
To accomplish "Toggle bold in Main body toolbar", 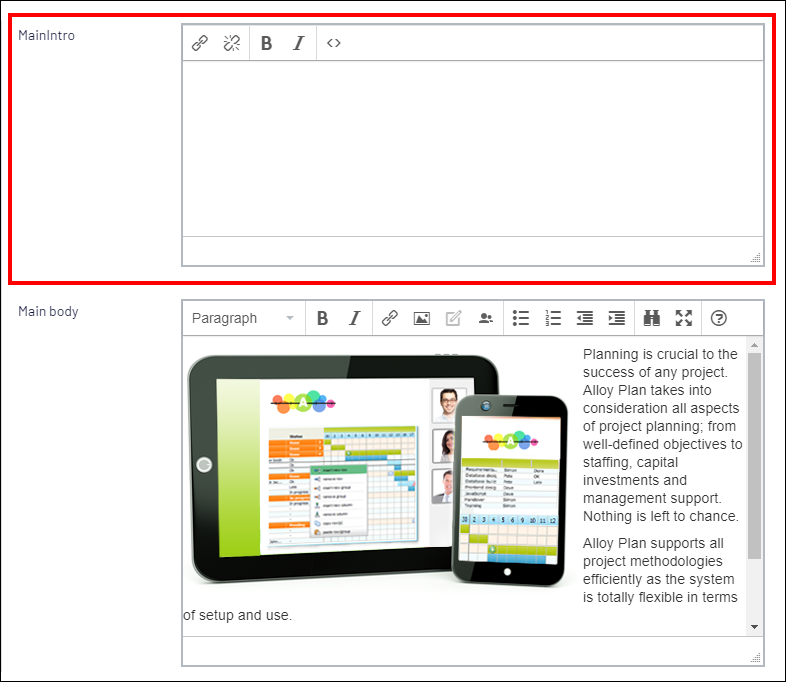I will point(323,318).
